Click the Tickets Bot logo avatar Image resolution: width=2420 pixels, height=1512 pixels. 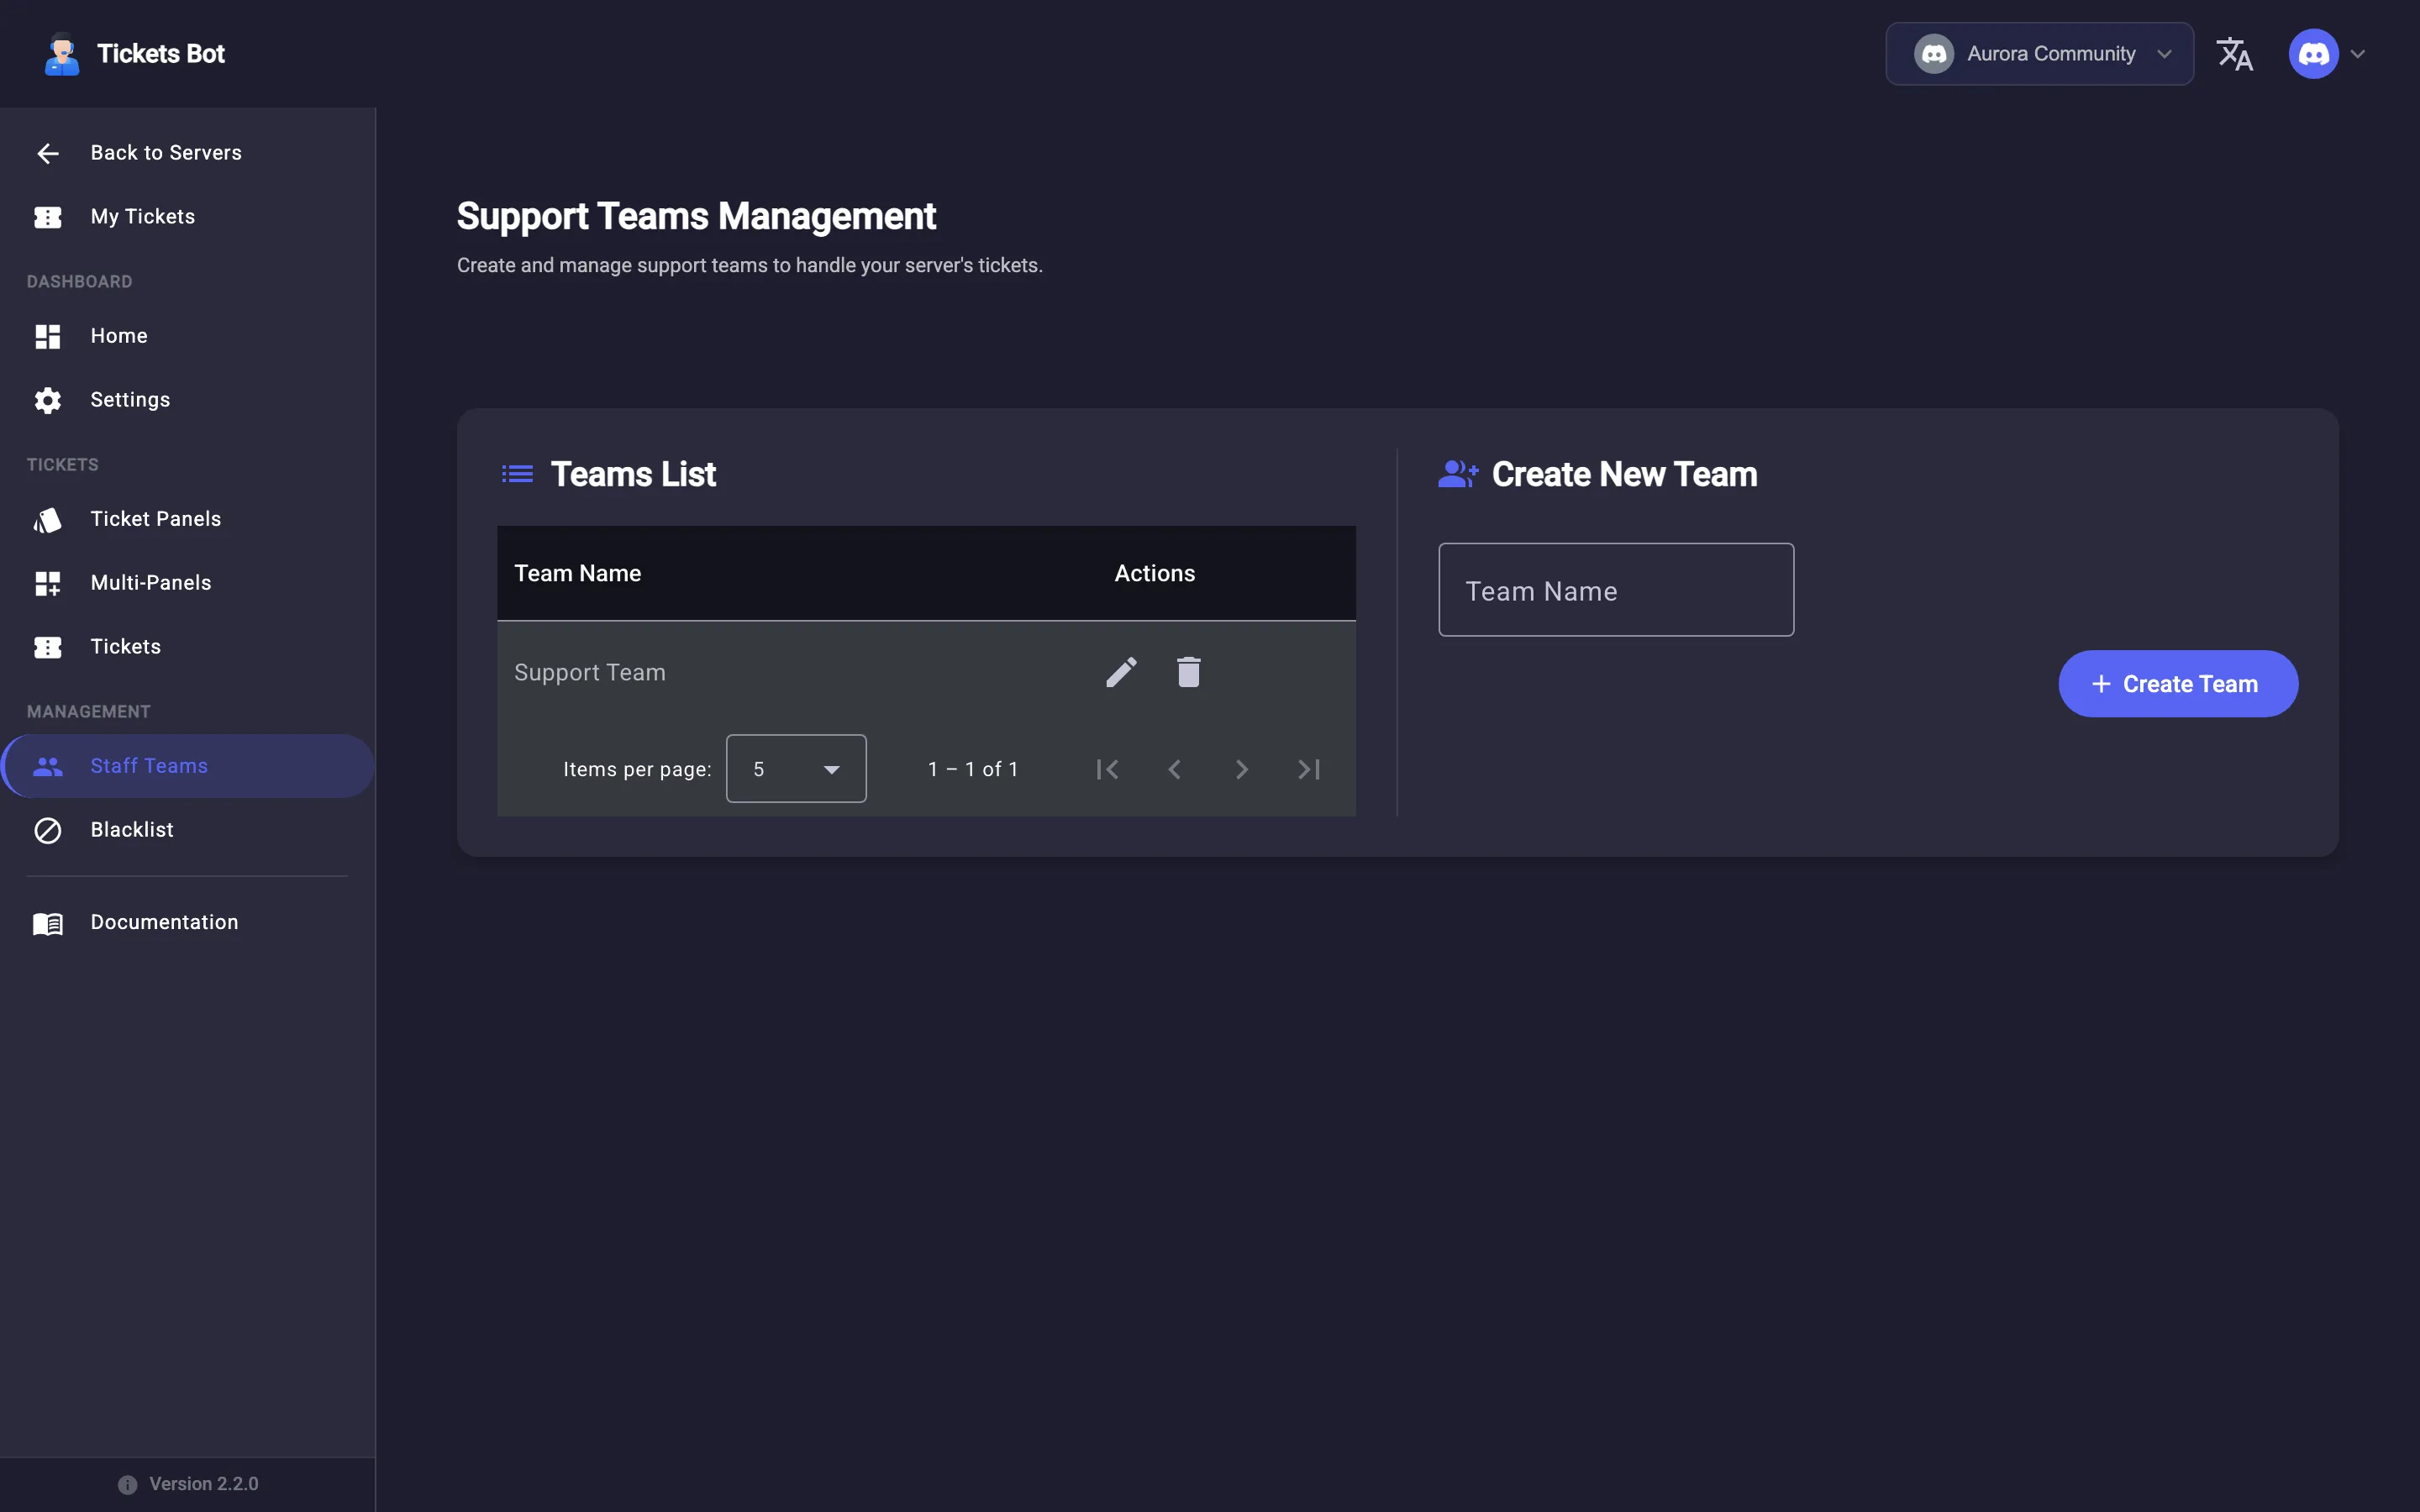[62, 54]
